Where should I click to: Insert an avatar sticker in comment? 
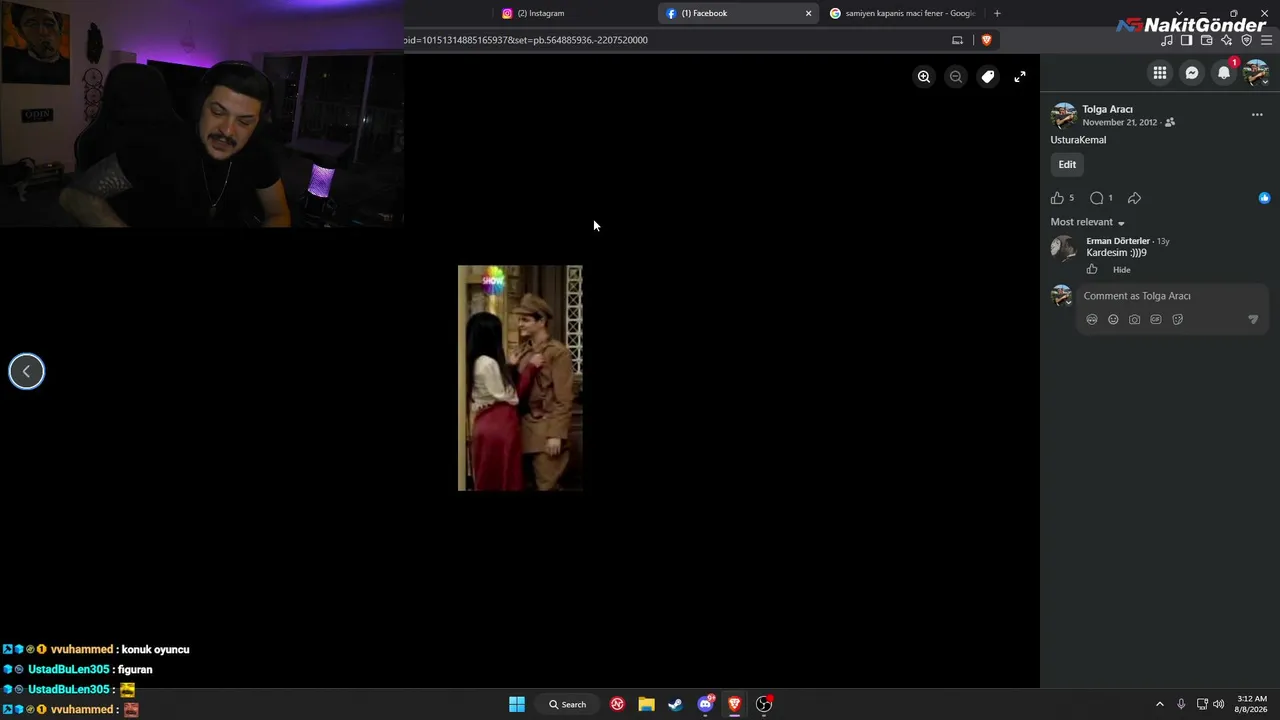[x=1092, y=320]
